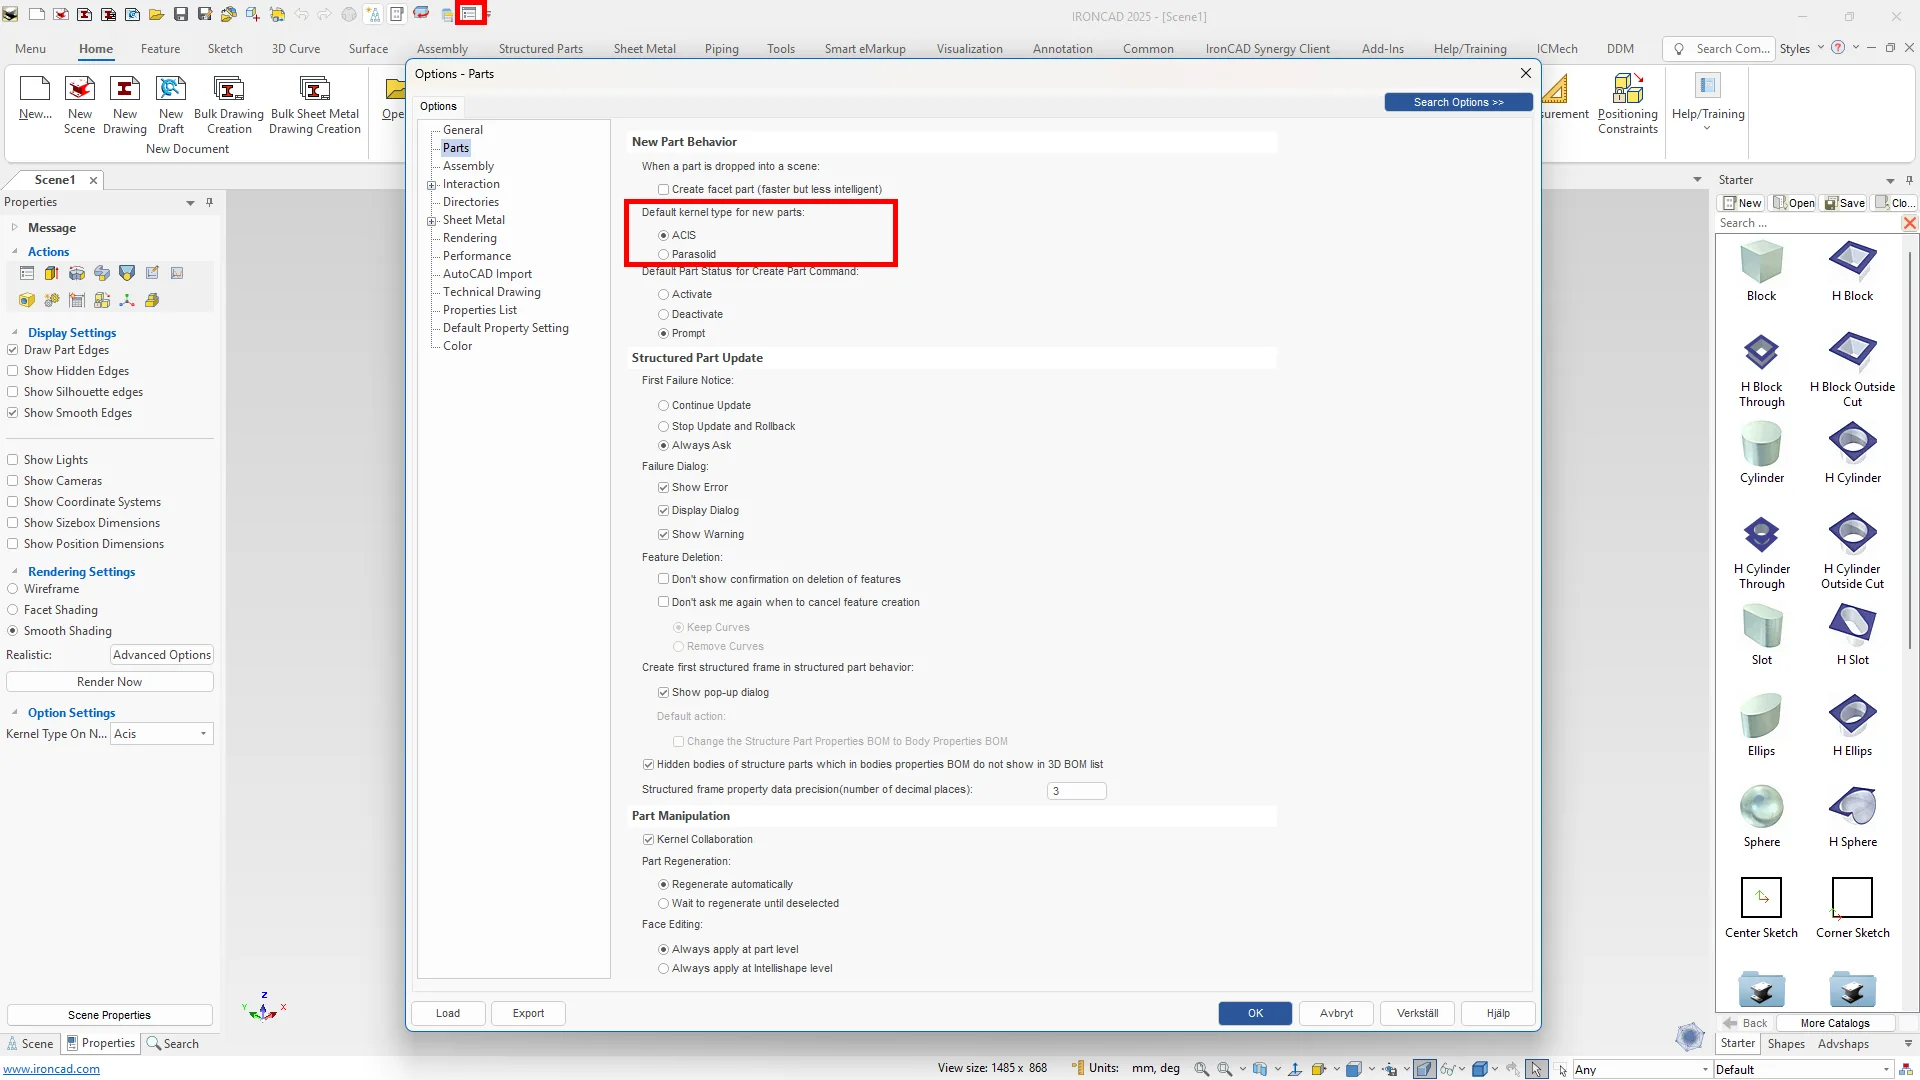Image resolution: width=1920 pixels, height=1080 pixels.
Task: Open Bulk Sheet Metal Drawing Creation
Action: coord(315,104)
